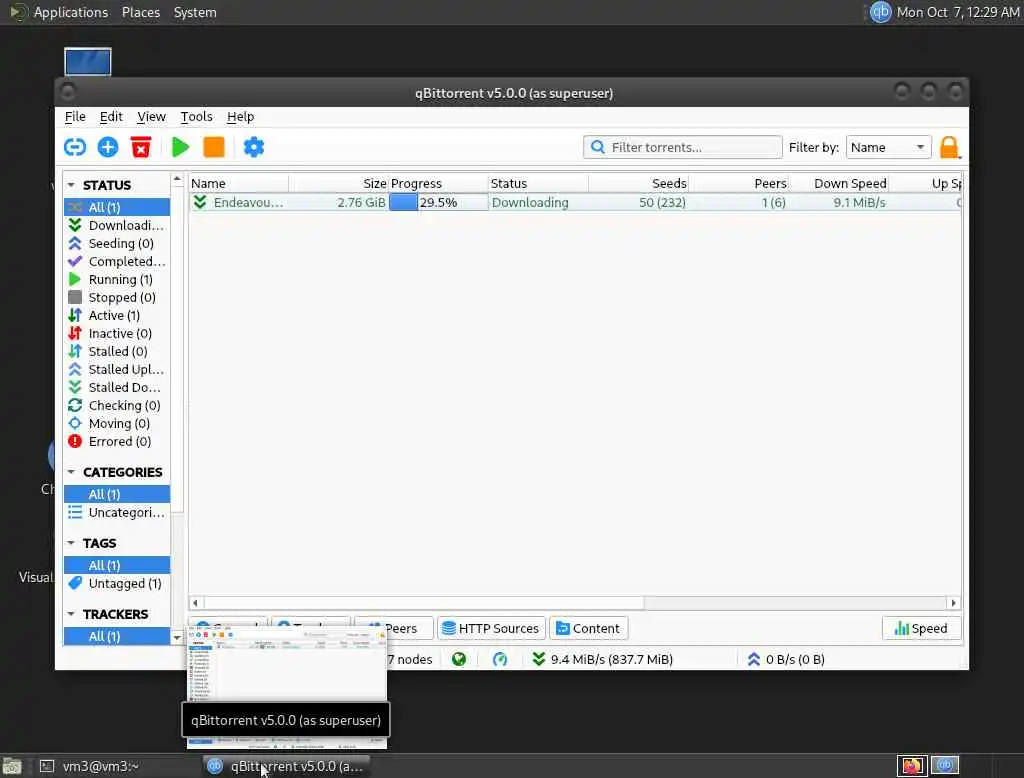Image resolution: width=1024 pixels, height=778 pixels.
Task: Select the Checking (0) filter
Action: [117, 406]
